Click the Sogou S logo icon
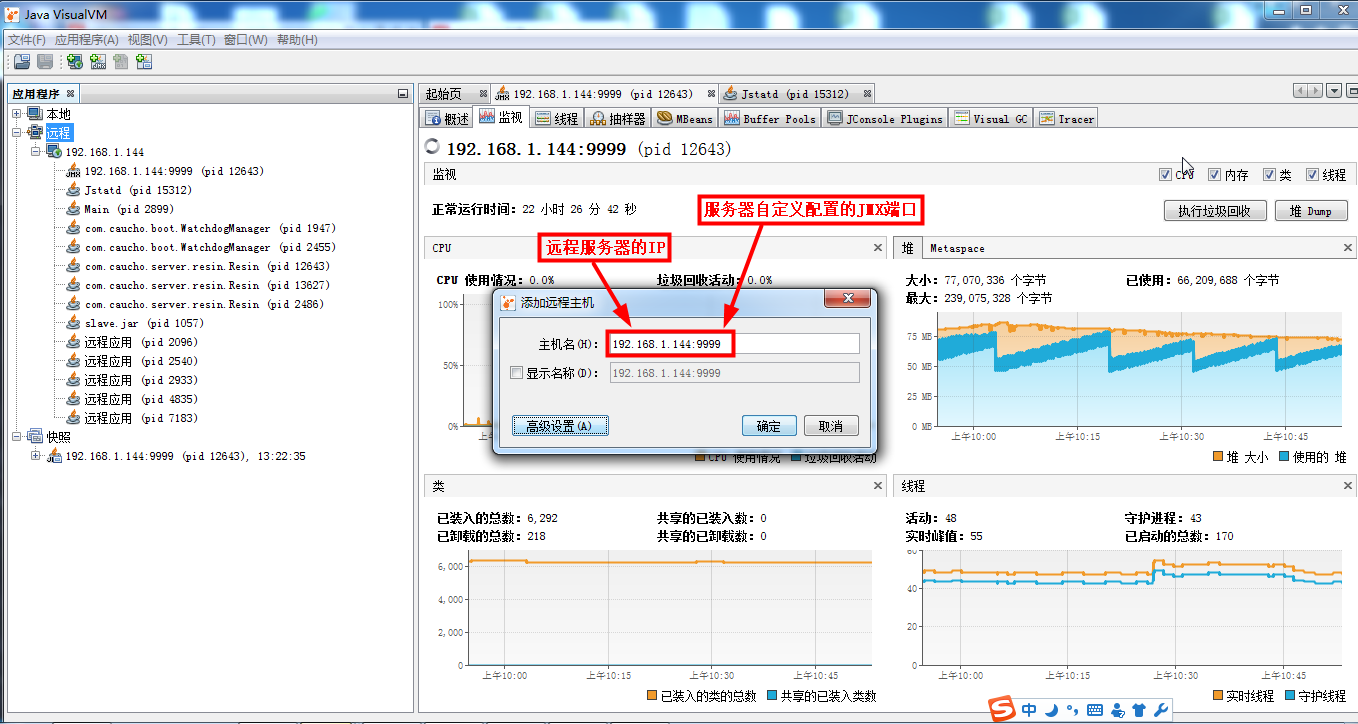The image size is (1358, 724). tap(1001, 710)
